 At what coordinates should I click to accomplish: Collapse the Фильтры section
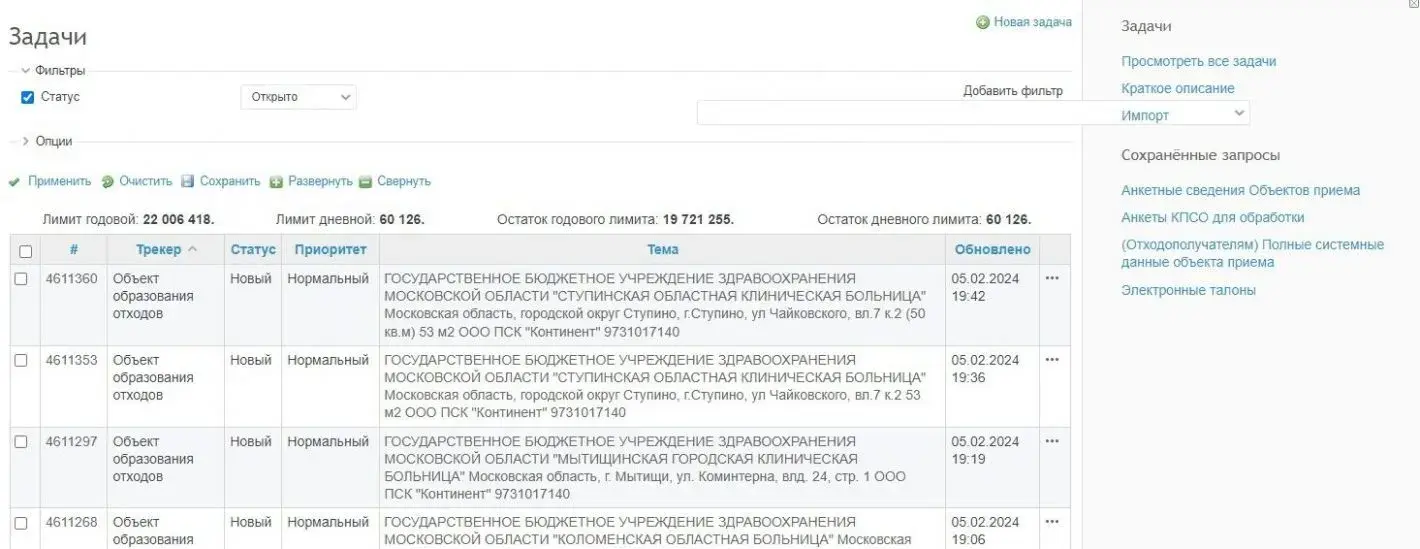[53, 71]
